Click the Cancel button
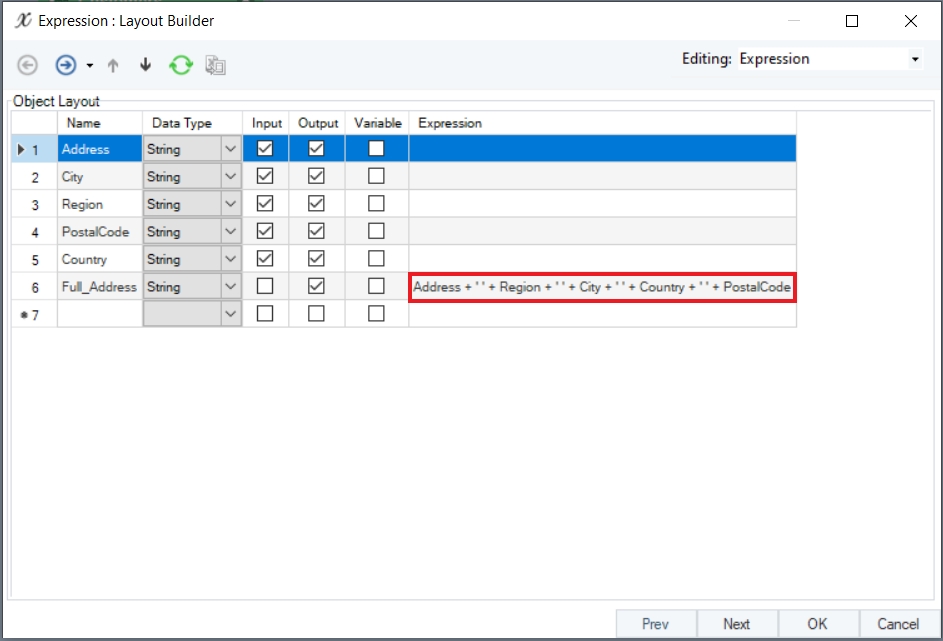Viewport: 943px width, 641px height. point(897,624)
